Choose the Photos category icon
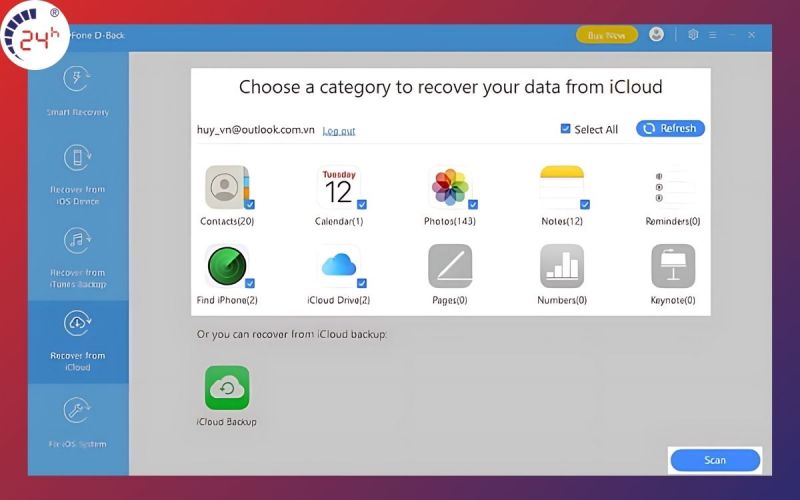This screenshot has width=800, height=500. (450, 187)
